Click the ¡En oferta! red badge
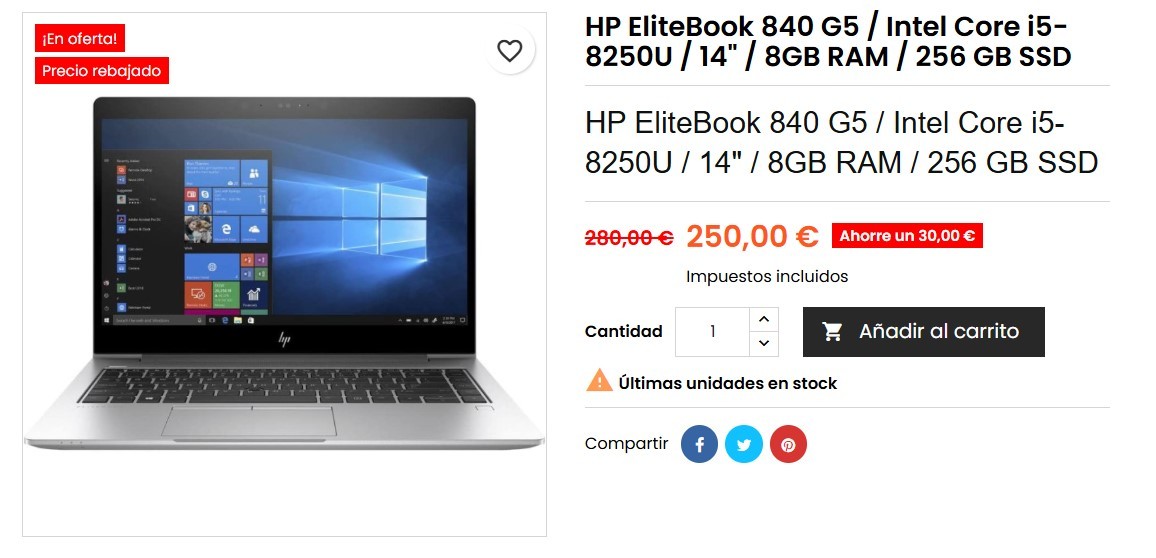 tap(80, 38)
